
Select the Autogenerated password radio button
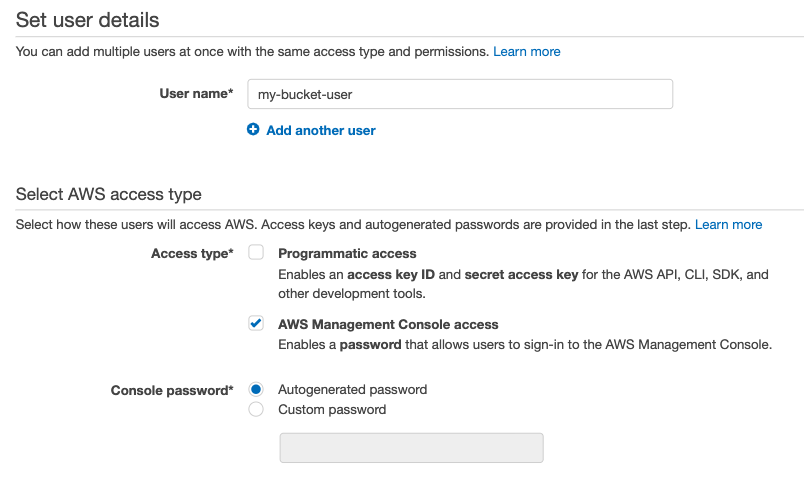256,389
